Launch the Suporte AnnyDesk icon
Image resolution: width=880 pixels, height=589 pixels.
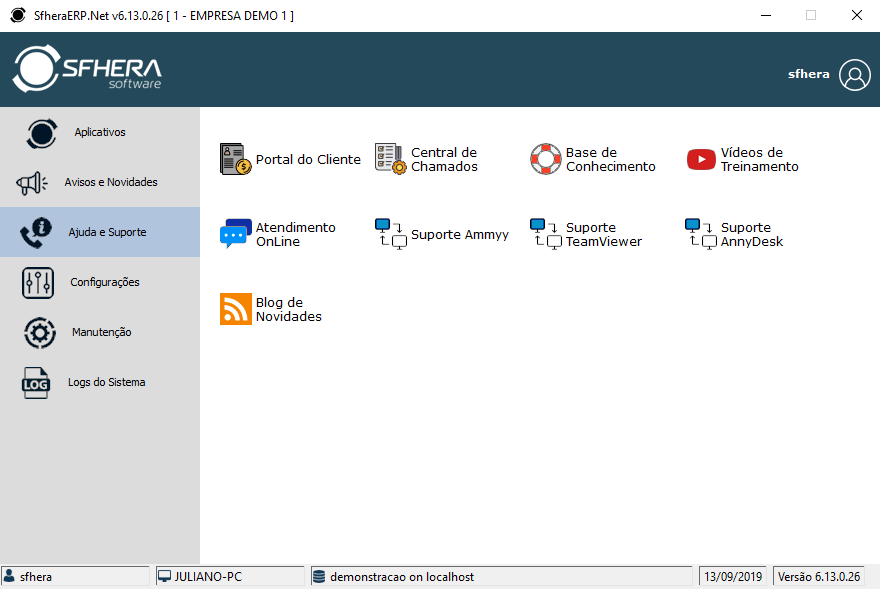(x=701, y=234)
